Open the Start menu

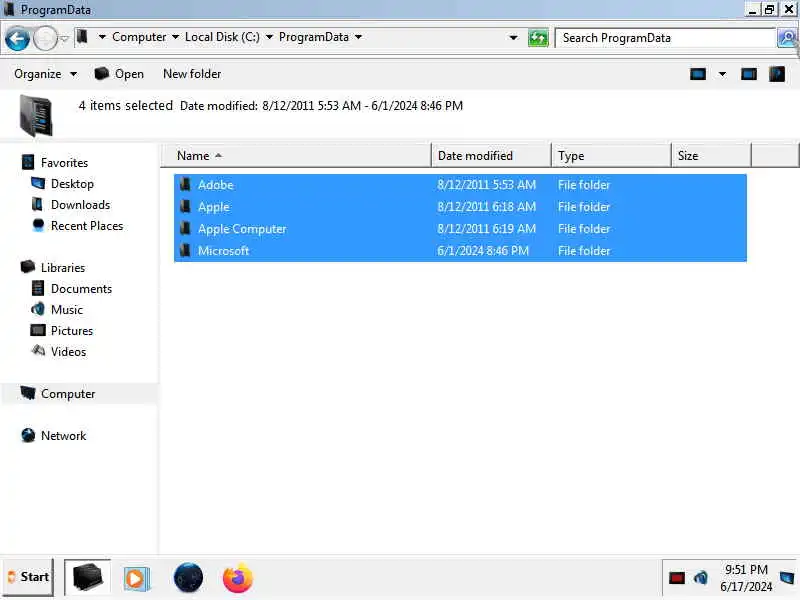pyautogui.click(x=28, y=577)
